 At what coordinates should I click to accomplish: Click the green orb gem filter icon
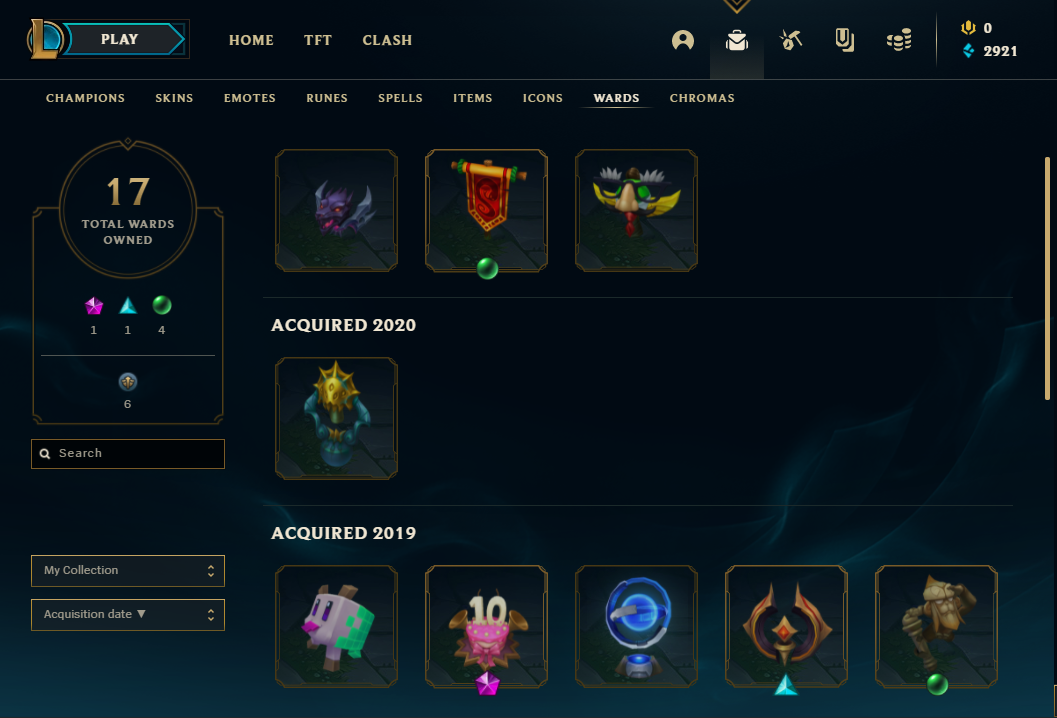click(x=162, y=305)
